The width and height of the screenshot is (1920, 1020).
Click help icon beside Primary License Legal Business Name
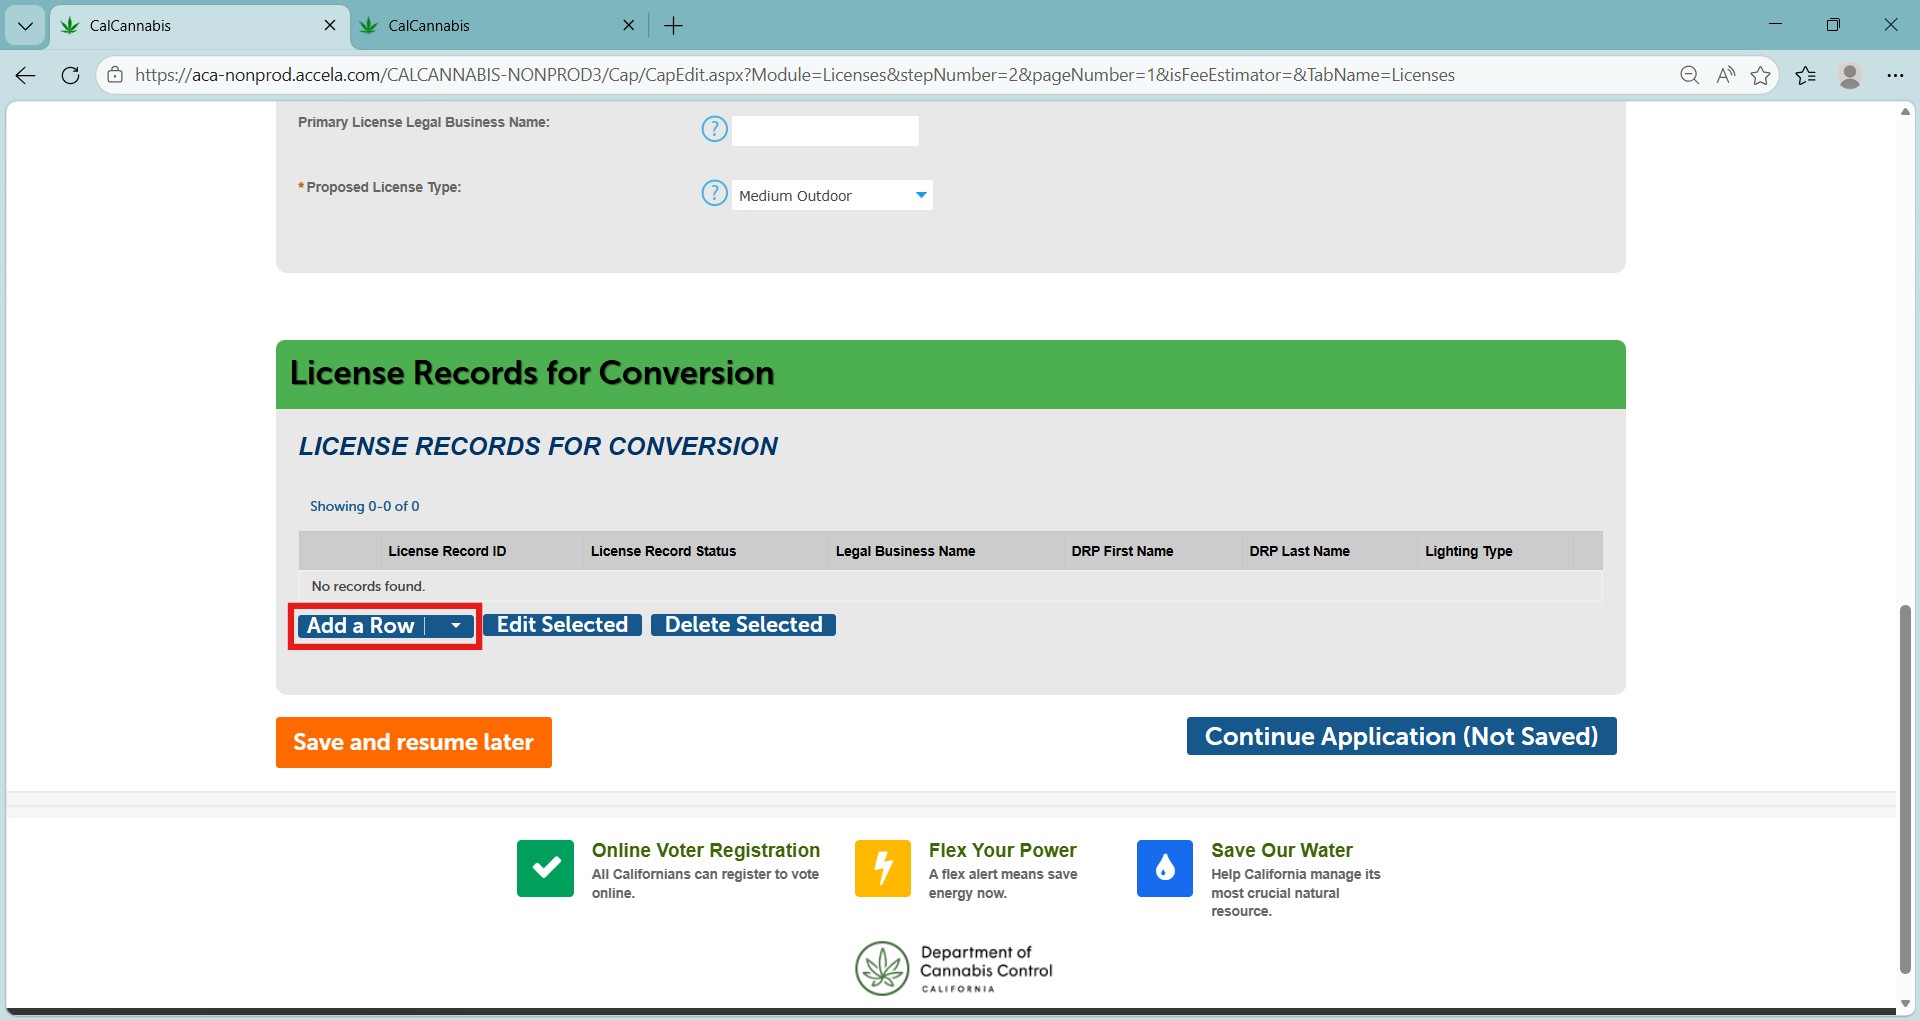point(714,129)
